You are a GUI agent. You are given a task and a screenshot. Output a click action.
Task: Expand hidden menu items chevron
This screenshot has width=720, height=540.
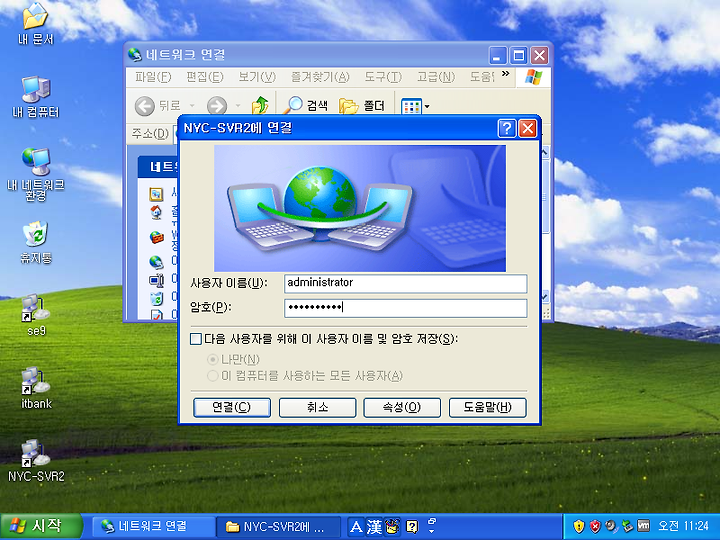[x=506, y=73]
